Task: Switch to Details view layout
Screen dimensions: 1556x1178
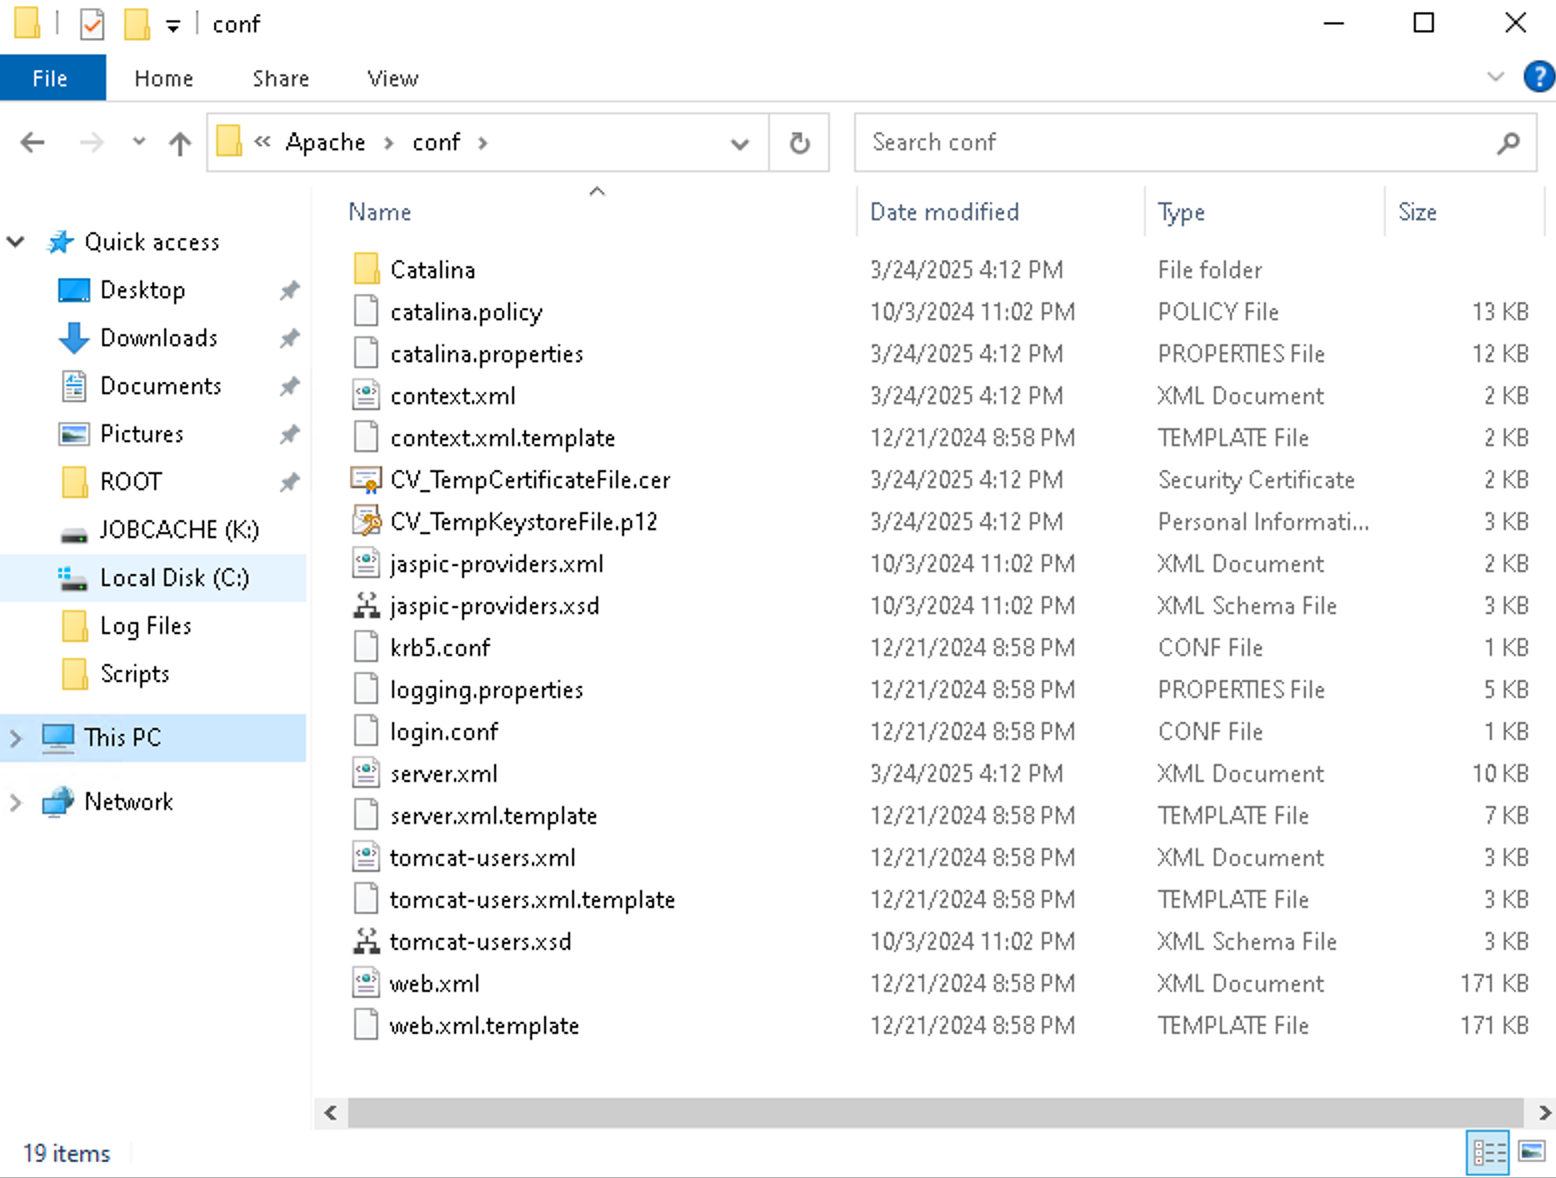Action: pos(1488,1153)
